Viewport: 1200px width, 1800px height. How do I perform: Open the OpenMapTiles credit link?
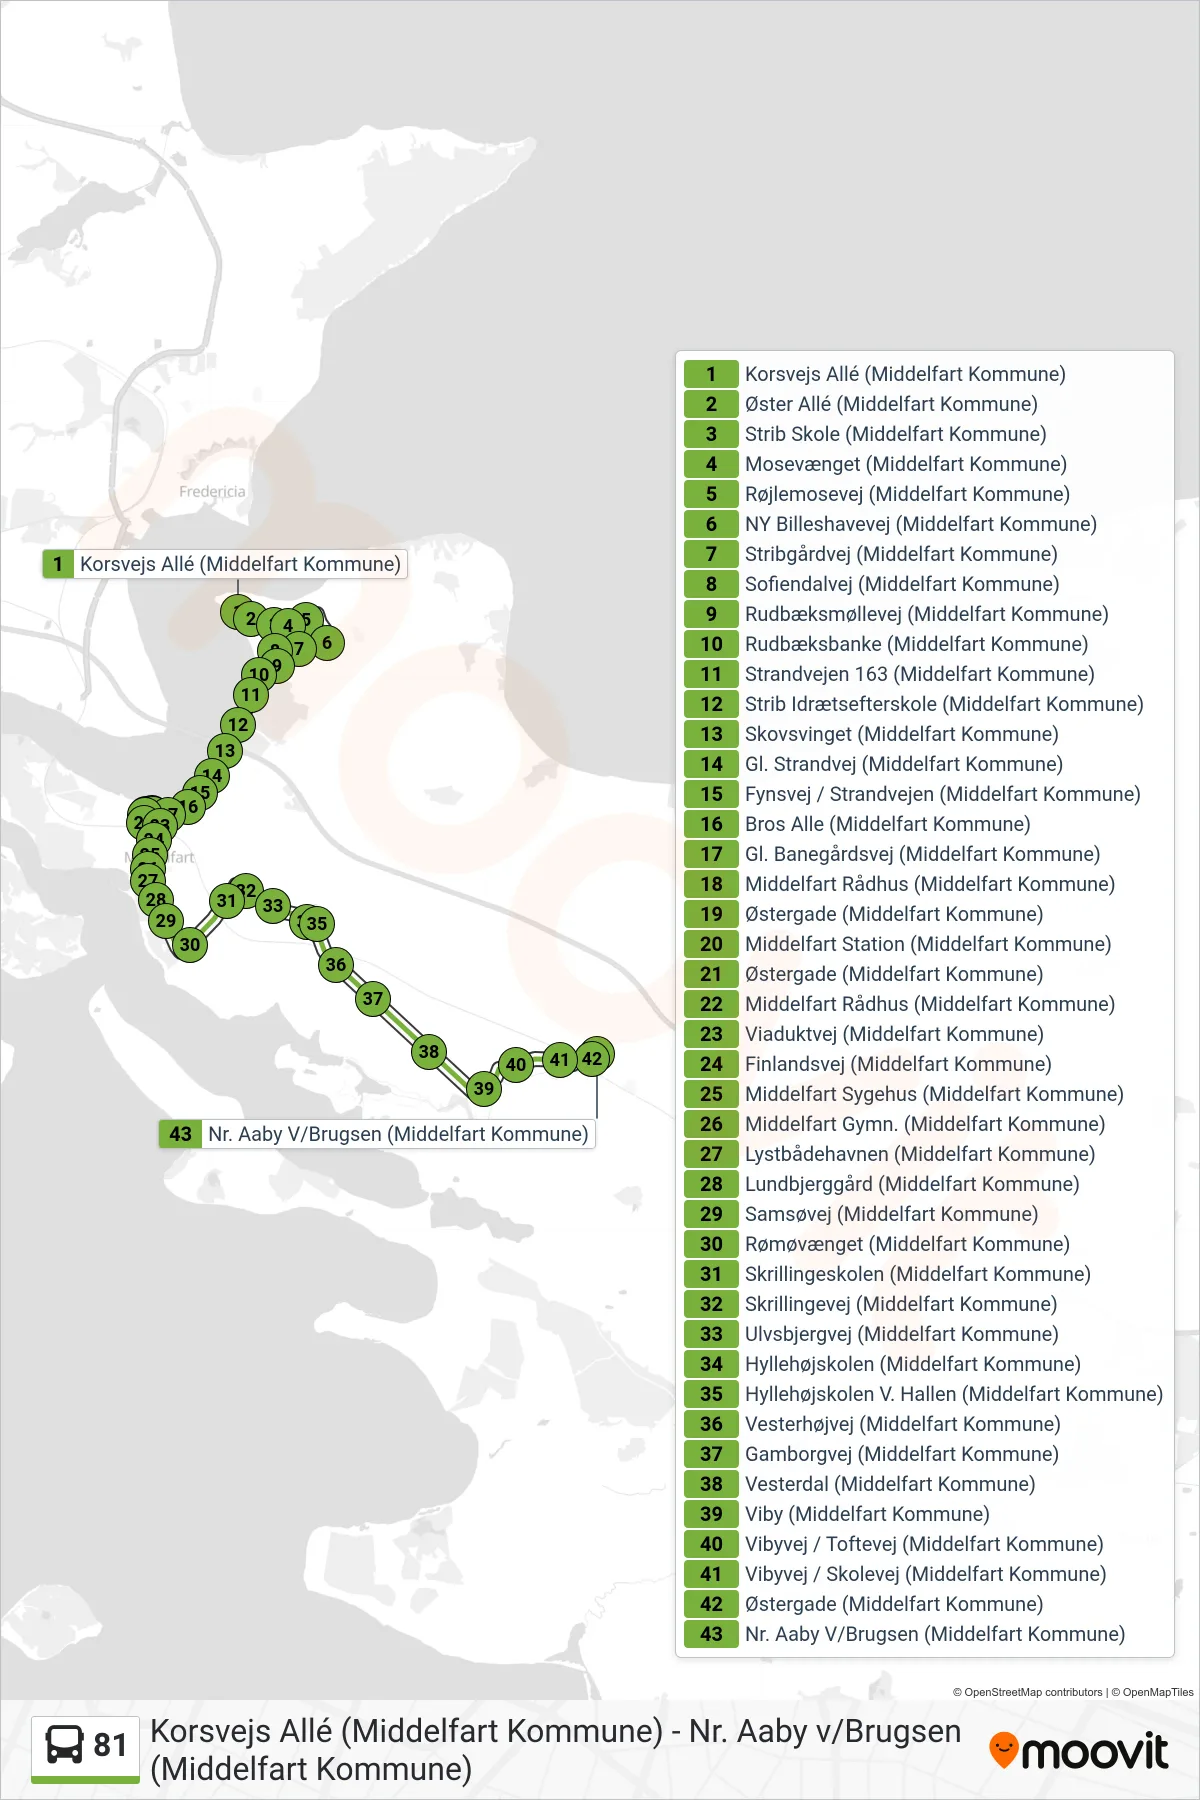point(1152,1692)
